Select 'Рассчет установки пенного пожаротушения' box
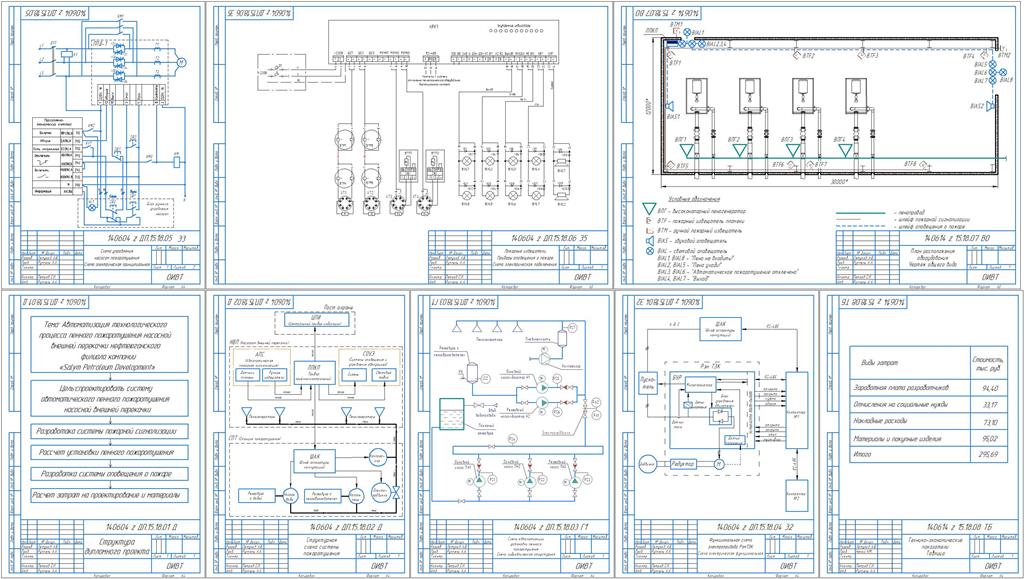 click(x=109, y=452)
